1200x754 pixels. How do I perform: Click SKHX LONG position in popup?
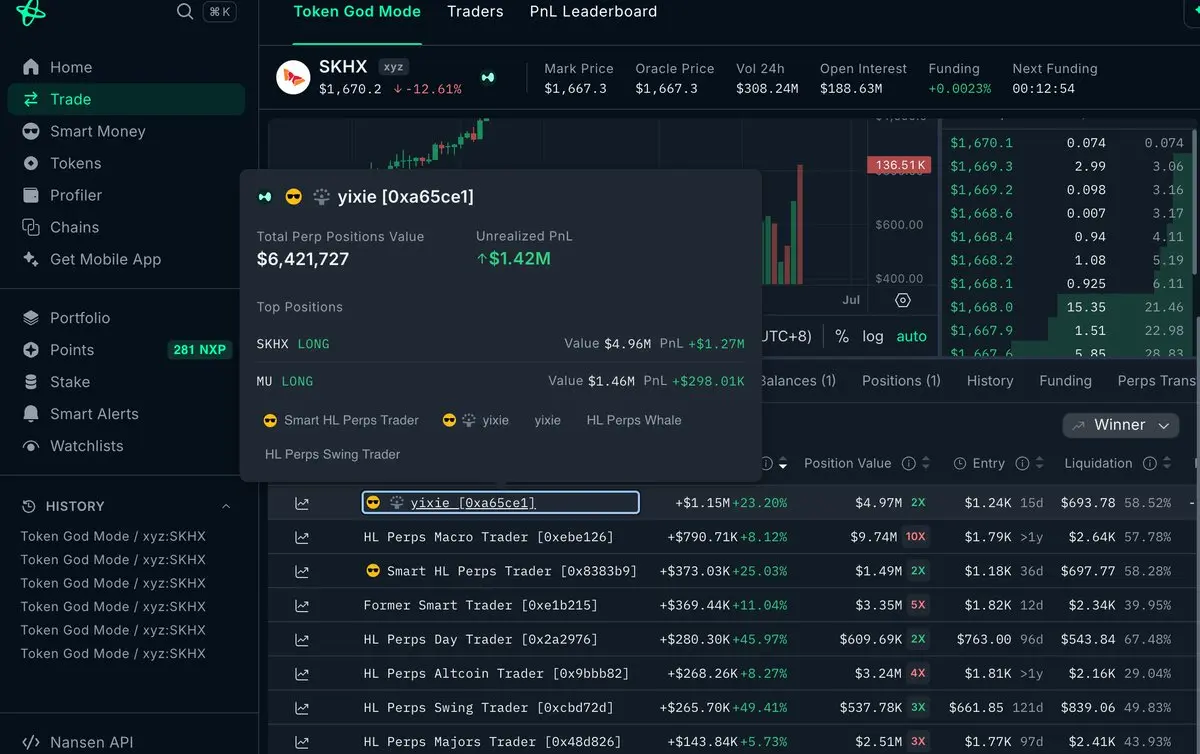(500, 343)
